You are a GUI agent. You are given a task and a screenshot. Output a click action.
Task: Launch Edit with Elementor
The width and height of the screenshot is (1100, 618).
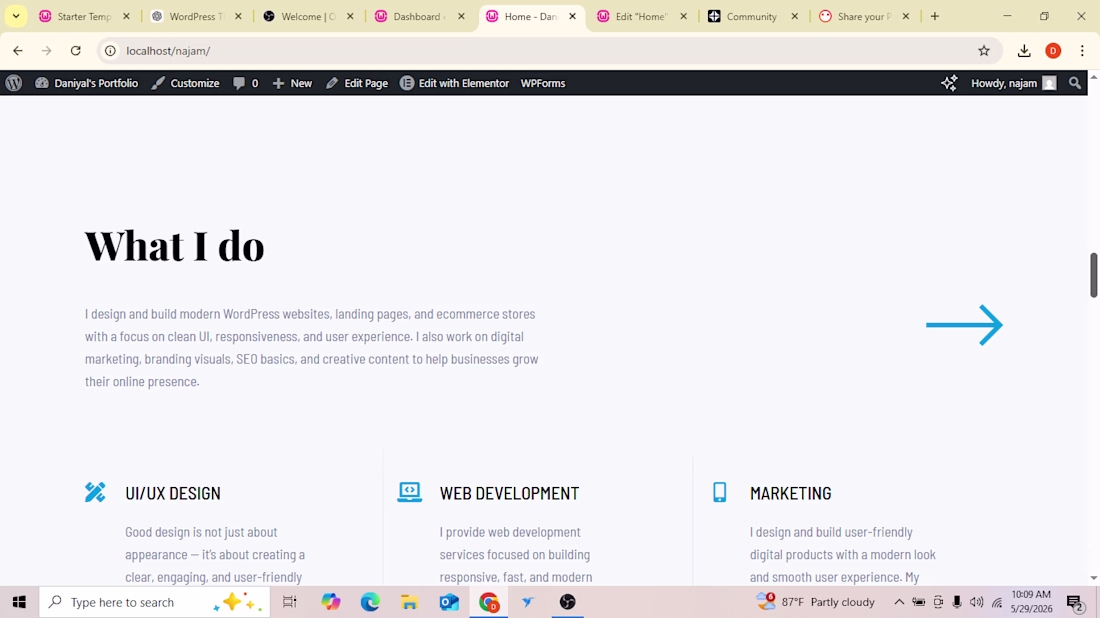pos(455,83)
